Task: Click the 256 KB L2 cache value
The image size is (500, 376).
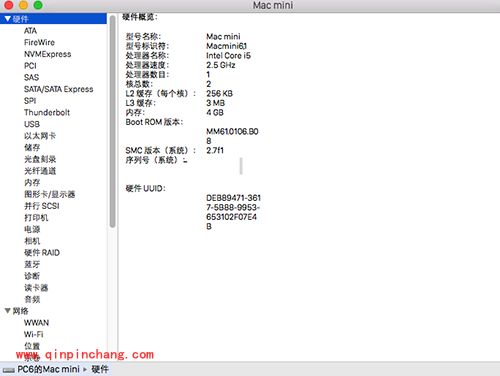Action: (x=219, y=93)
